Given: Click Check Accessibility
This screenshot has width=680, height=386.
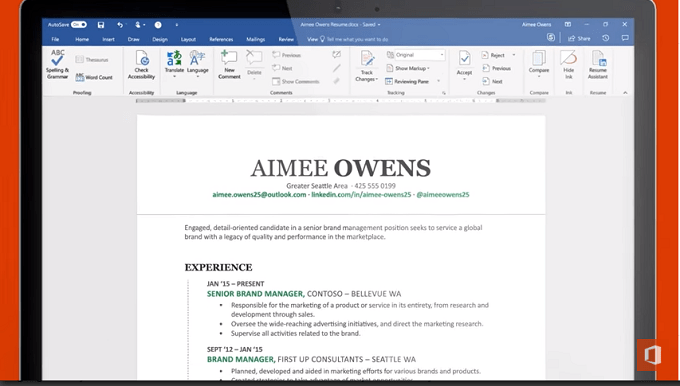Looking at the screenshot, I should tap(141, 64).
